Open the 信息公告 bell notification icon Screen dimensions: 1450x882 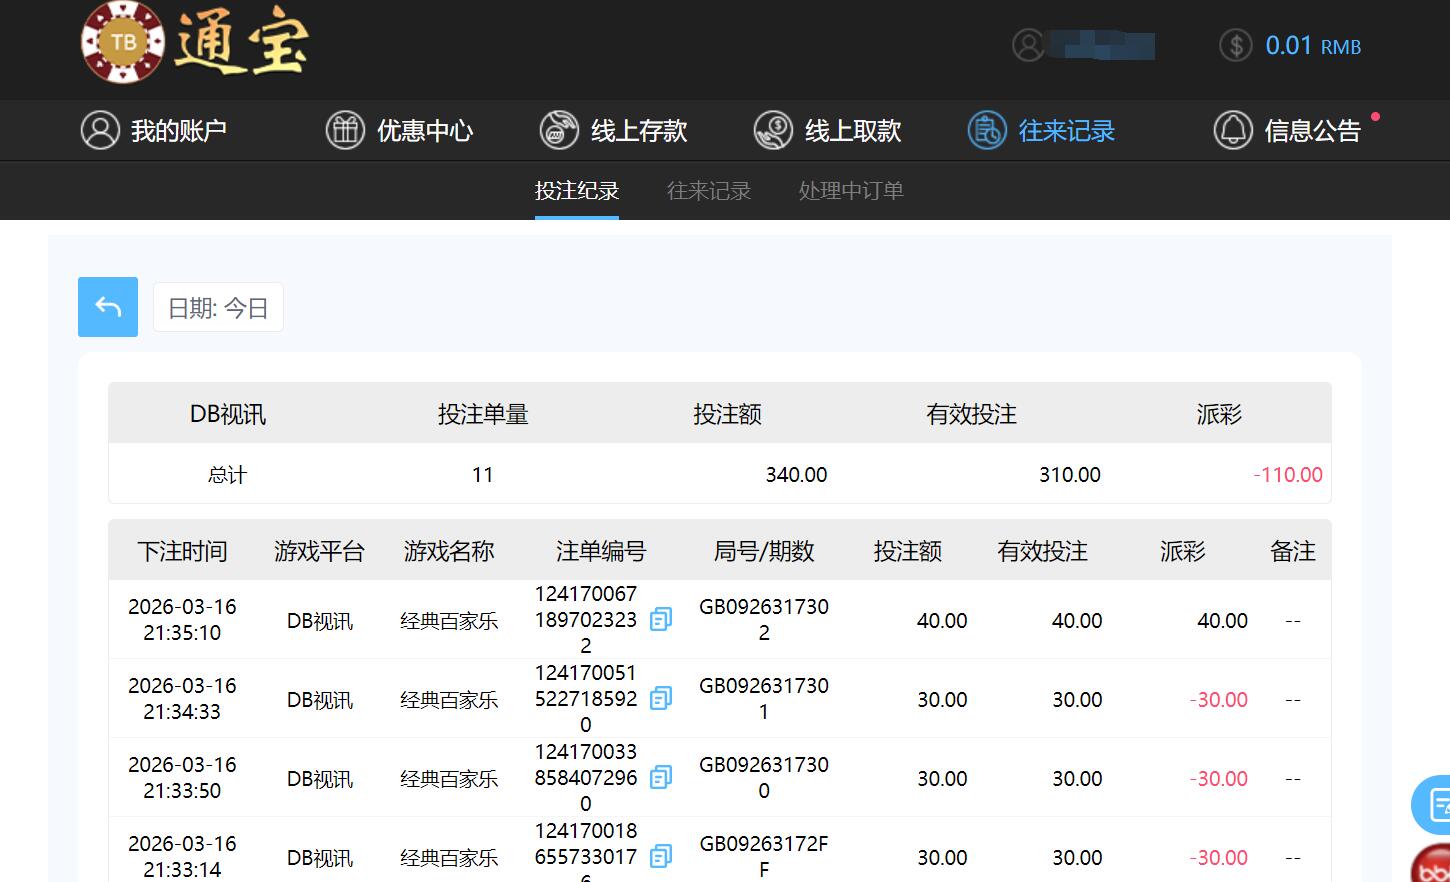(1233, 130)
